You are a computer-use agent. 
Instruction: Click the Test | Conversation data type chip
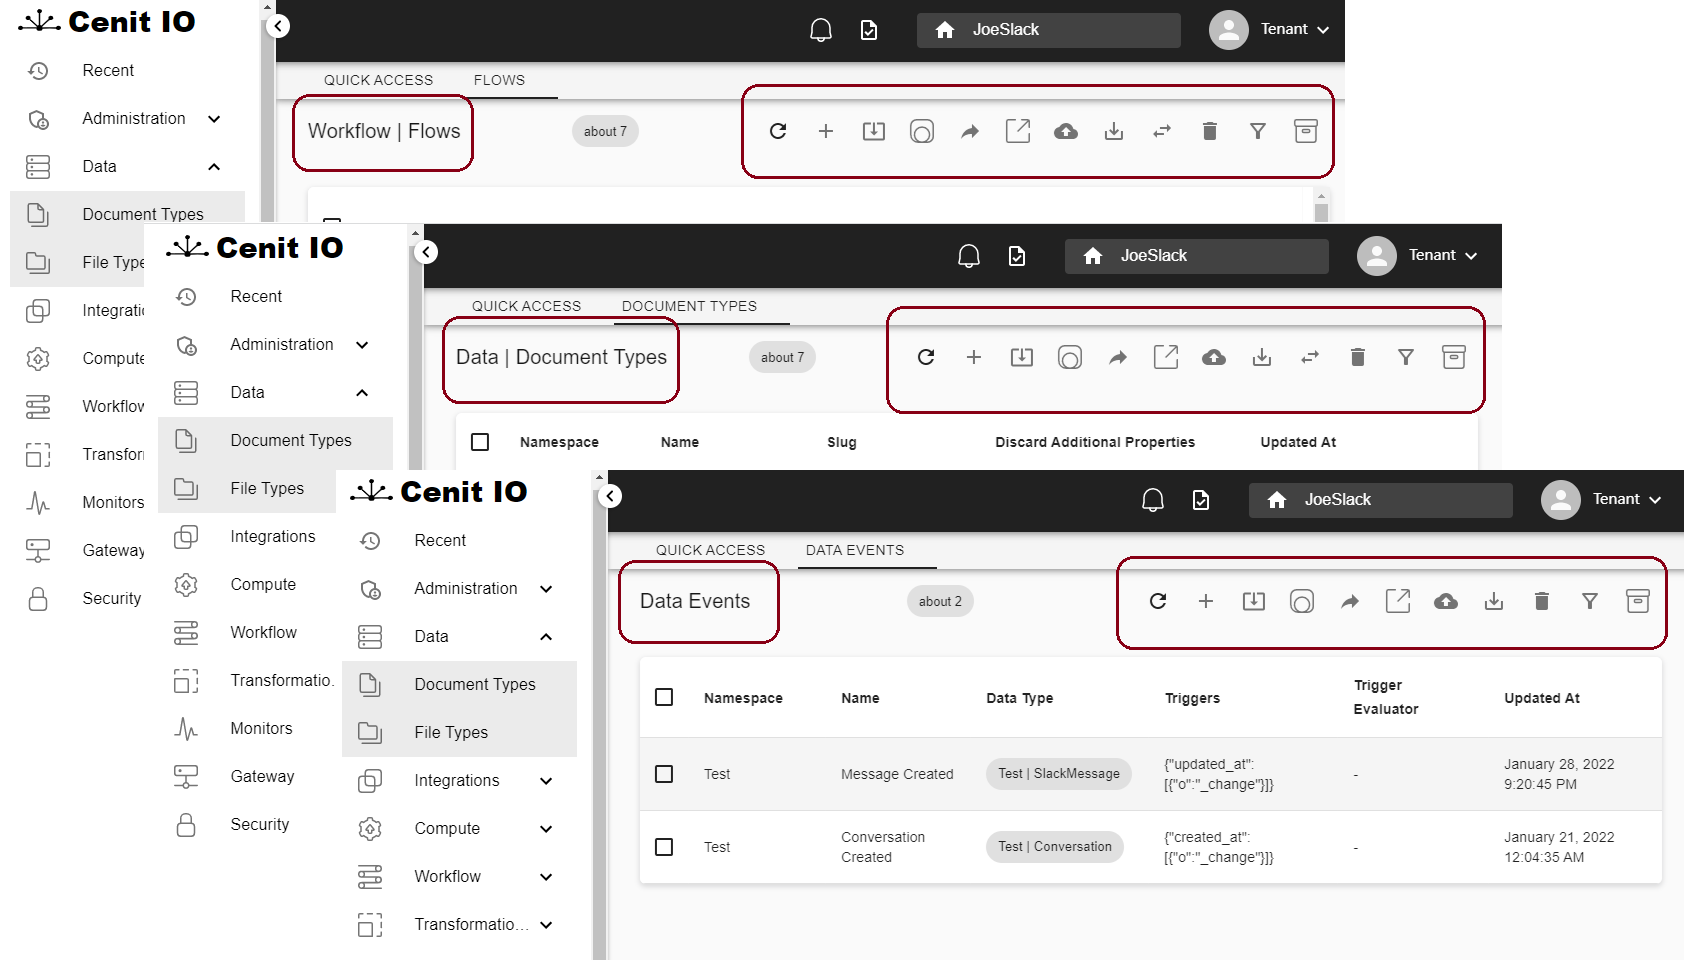pos(1055,847)
